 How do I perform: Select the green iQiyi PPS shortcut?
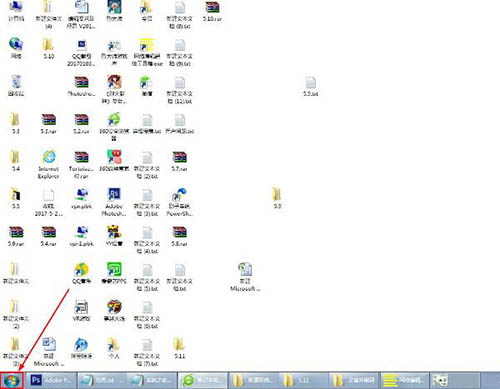(x=114, y=273)
